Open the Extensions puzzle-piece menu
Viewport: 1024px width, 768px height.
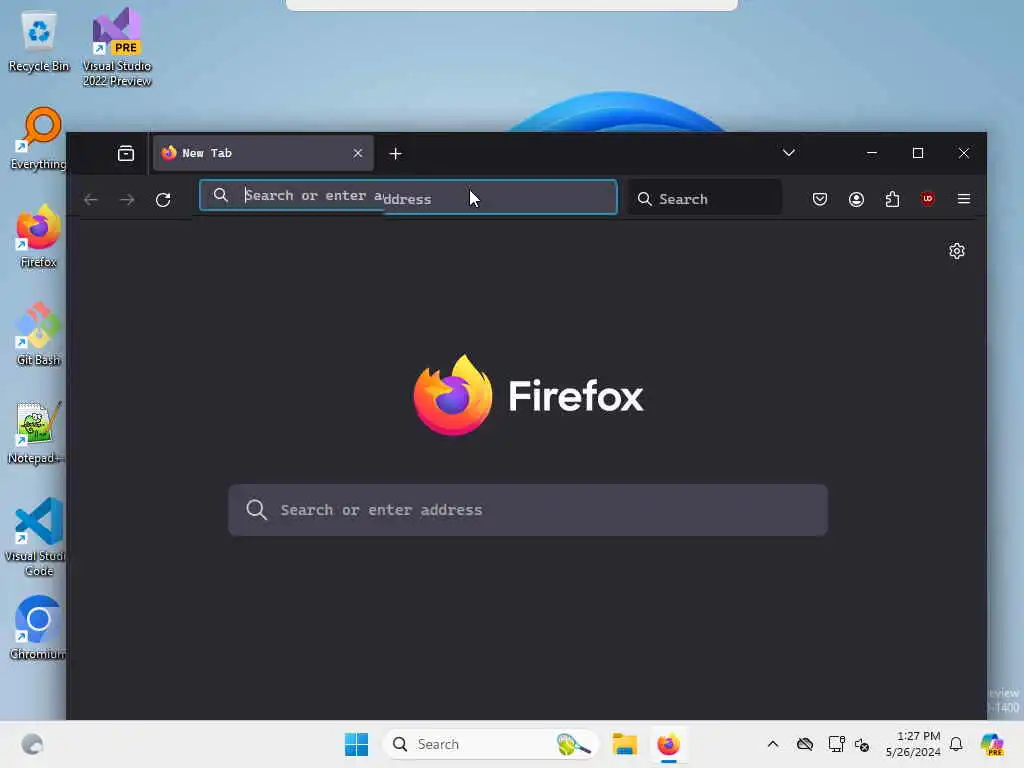(x=892, y=199)
